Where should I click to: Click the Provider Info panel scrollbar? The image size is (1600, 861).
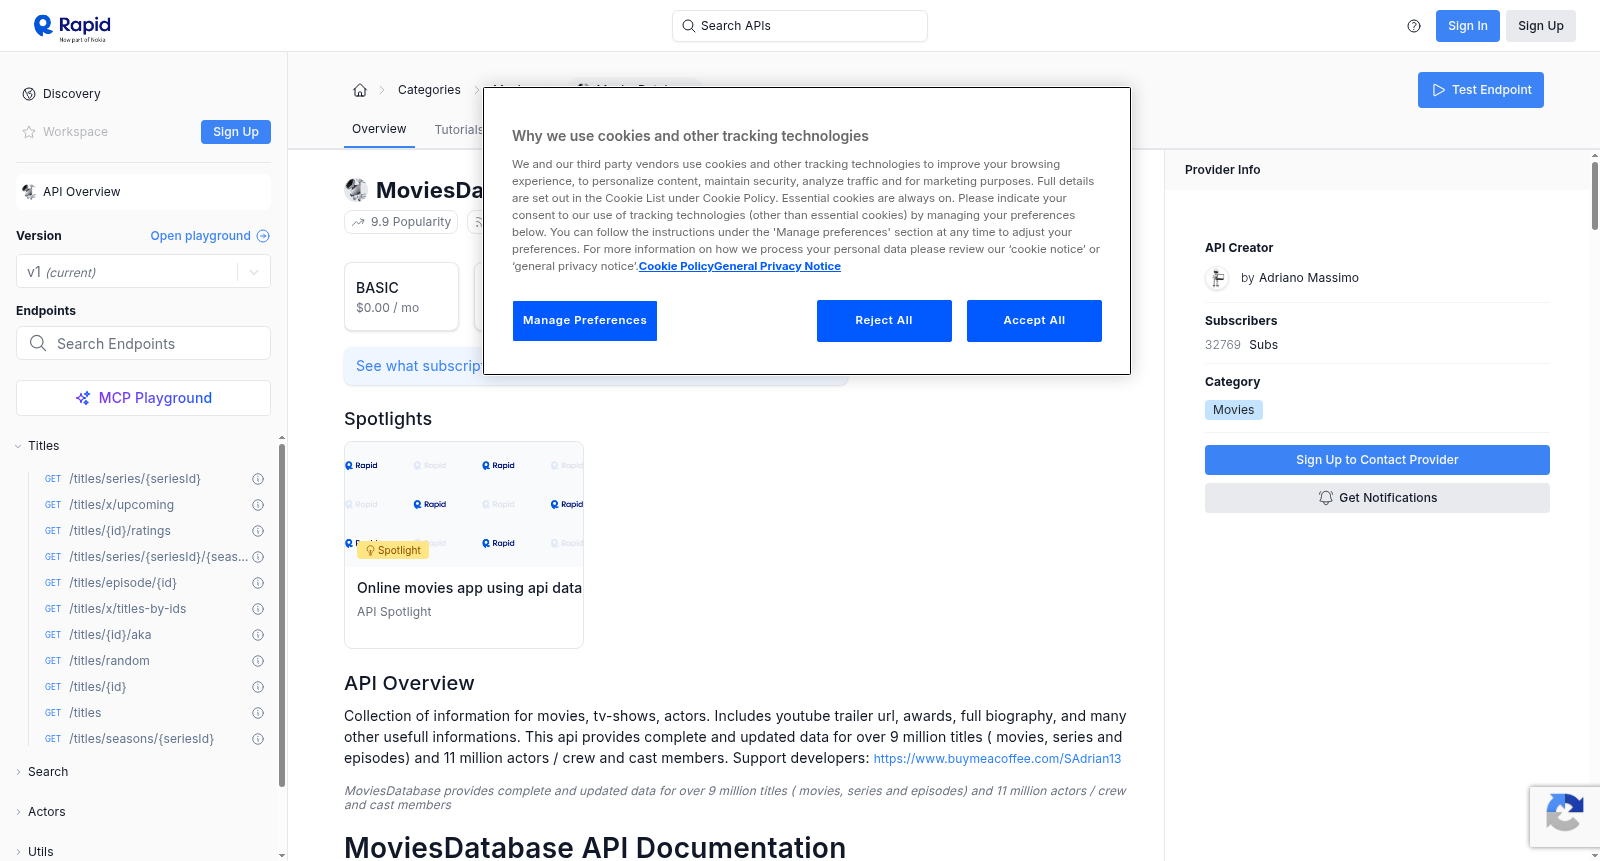click(1595, 195)
